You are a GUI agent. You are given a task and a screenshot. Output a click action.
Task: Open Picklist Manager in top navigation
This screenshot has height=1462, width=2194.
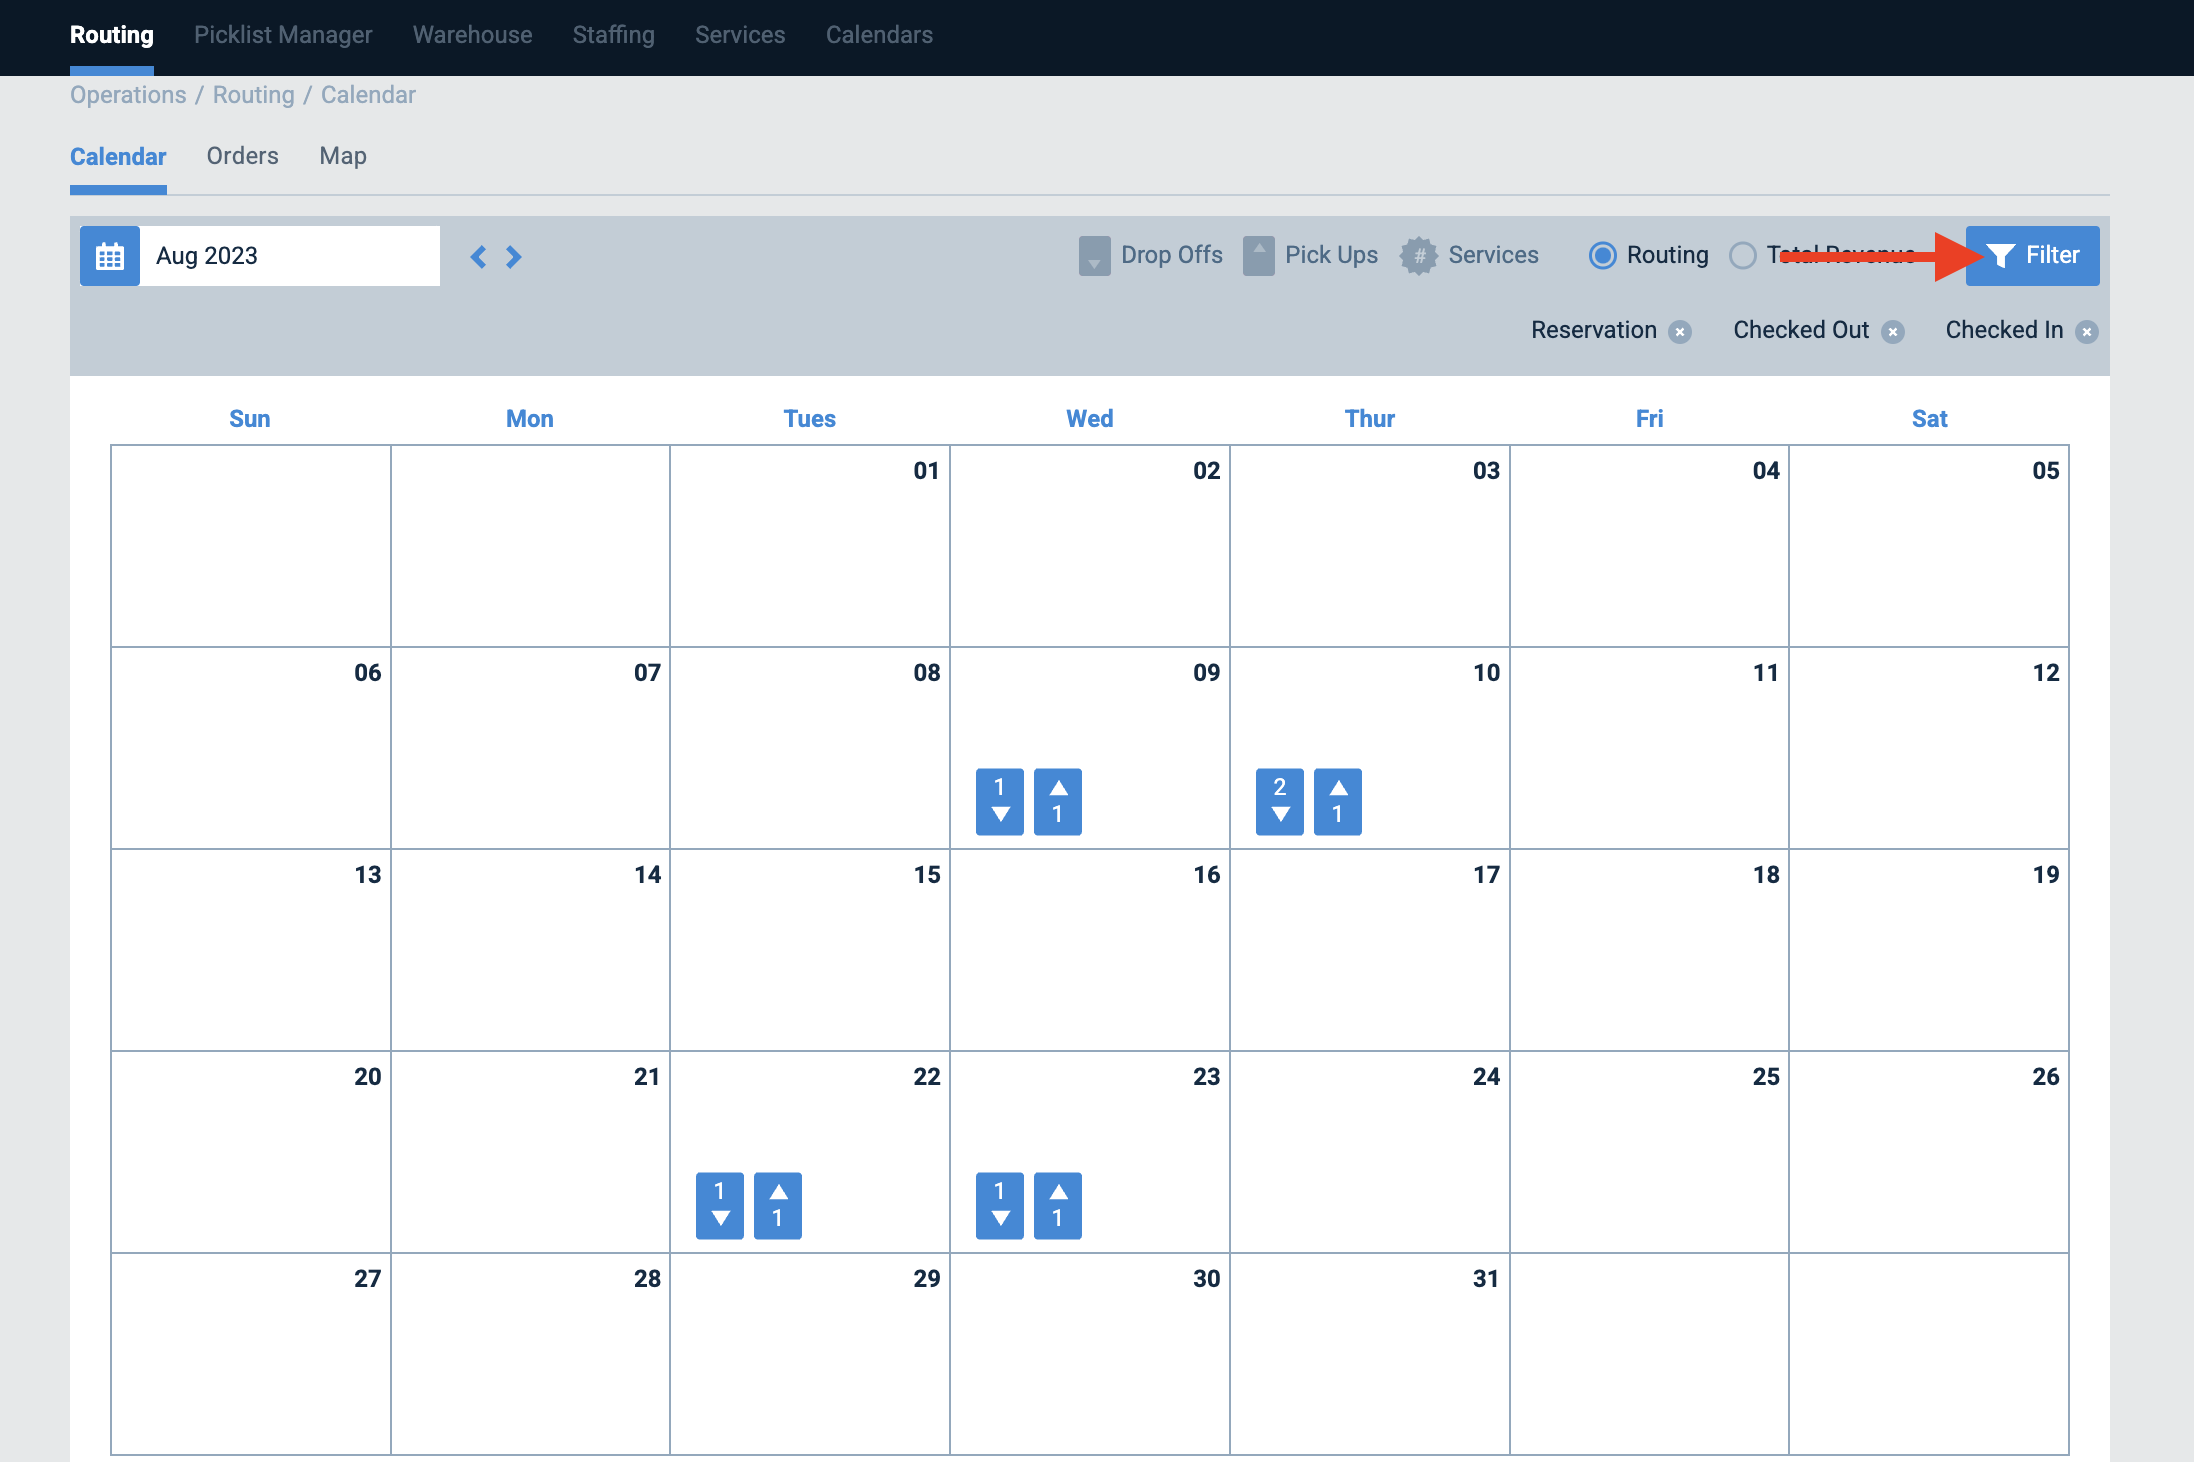click(283, 35)
